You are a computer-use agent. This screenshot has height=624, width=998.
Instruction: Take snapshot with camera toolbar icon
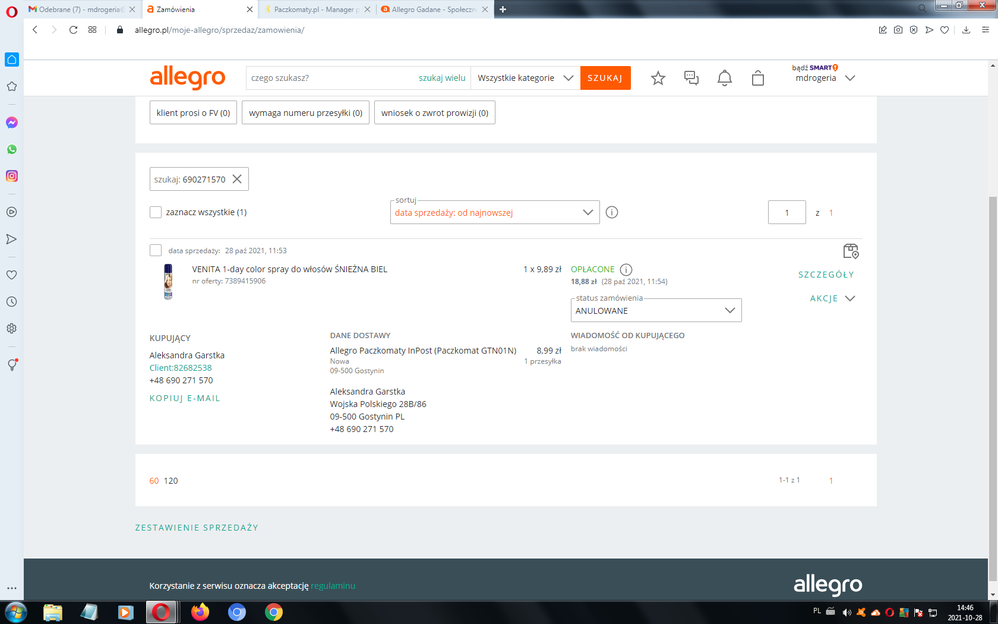pos(898,30)
